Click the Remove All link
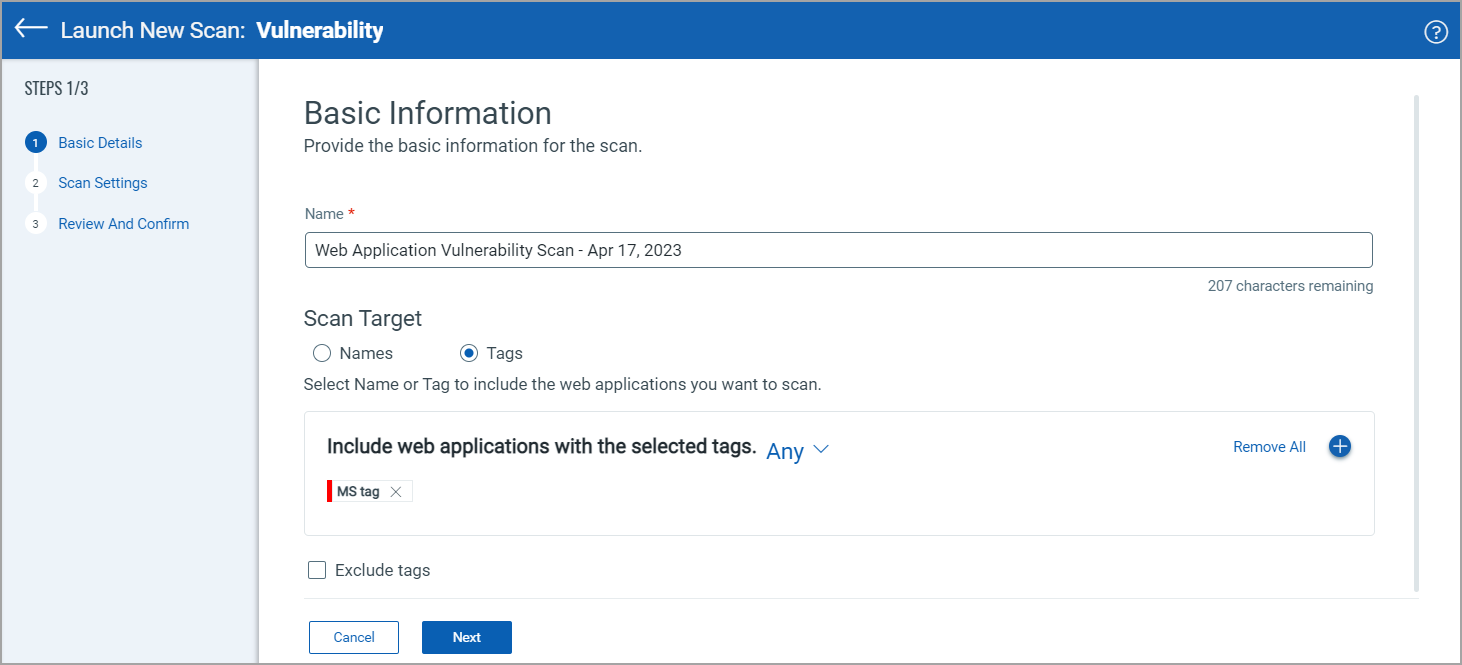The height and width of the screenshot is (665, 1462). point(1269,447)
